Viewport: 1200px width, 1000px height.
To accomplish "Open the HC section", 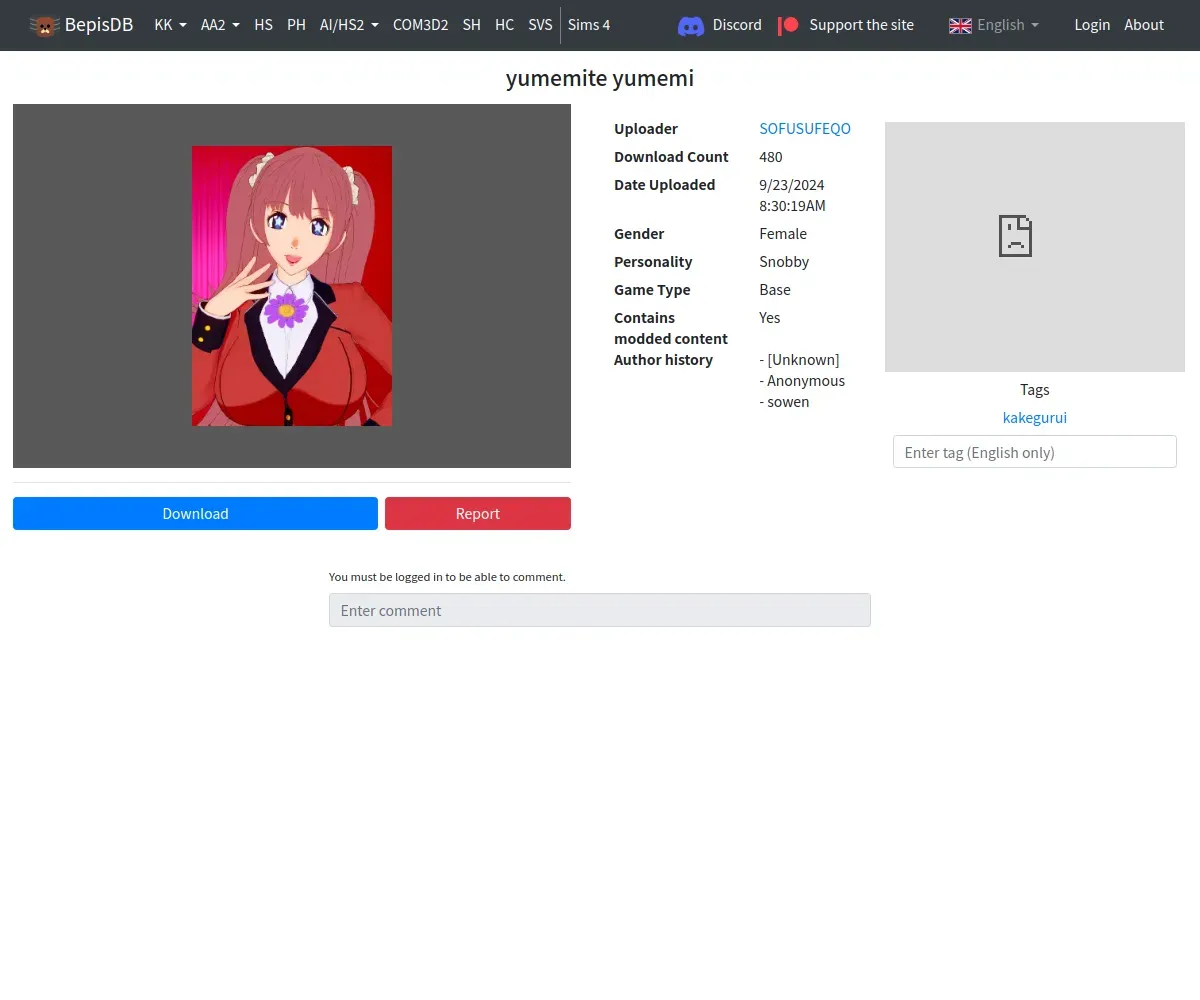I will (504, 25).
